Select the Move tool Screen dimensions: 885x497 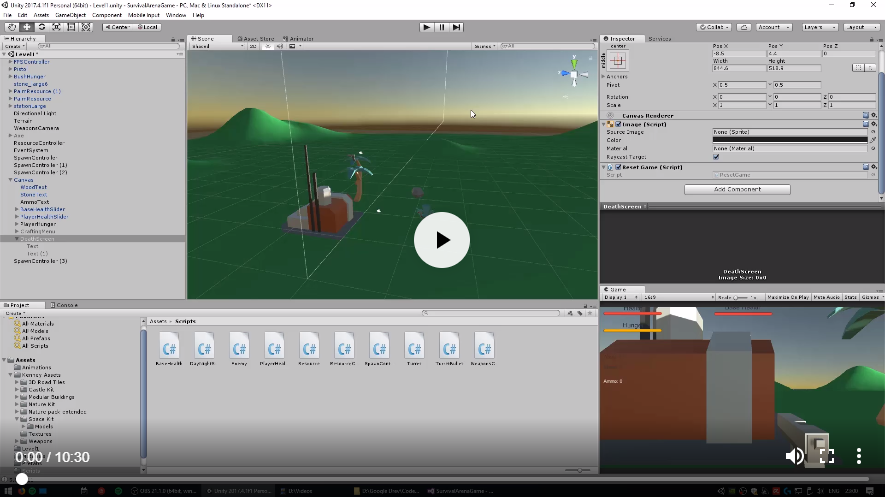[x=27, y=27]
